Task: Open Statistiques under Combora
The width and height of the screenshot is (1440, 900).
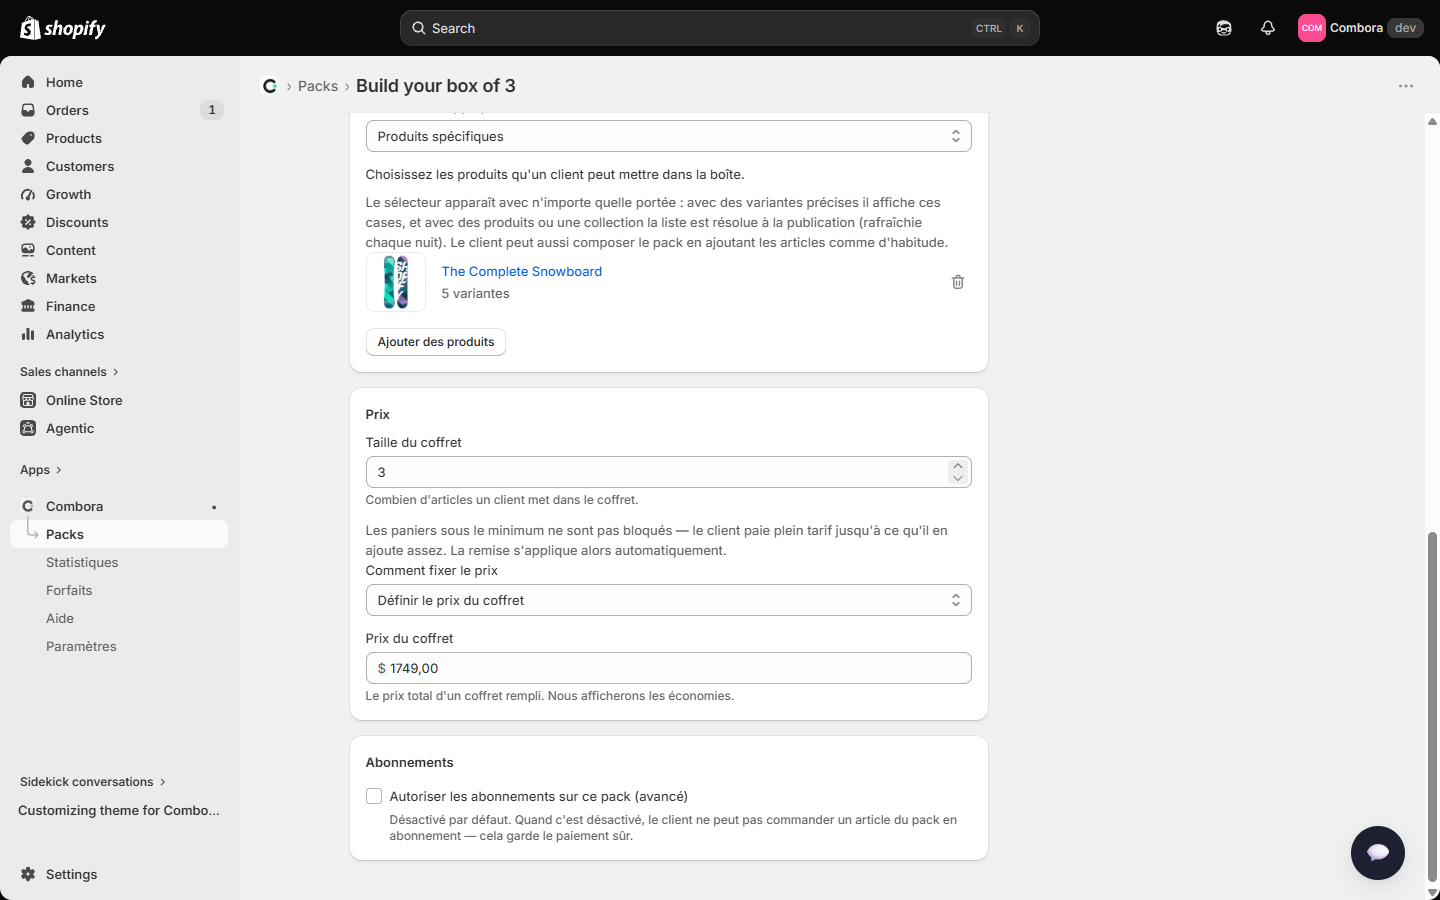Action: click(x=82, y=562)
